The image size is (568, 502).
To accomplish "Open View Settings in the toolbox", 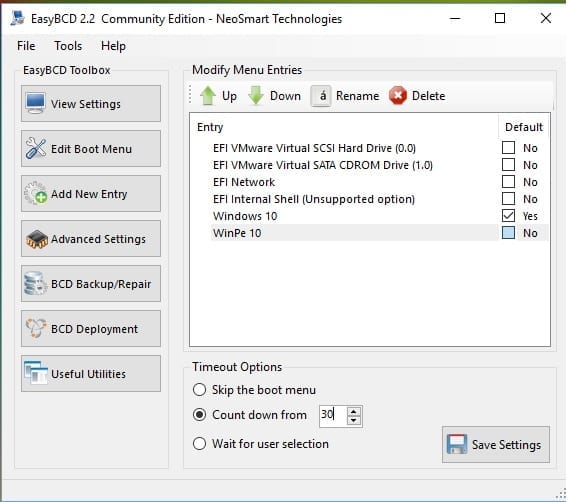I will click(x=91, y=104).
